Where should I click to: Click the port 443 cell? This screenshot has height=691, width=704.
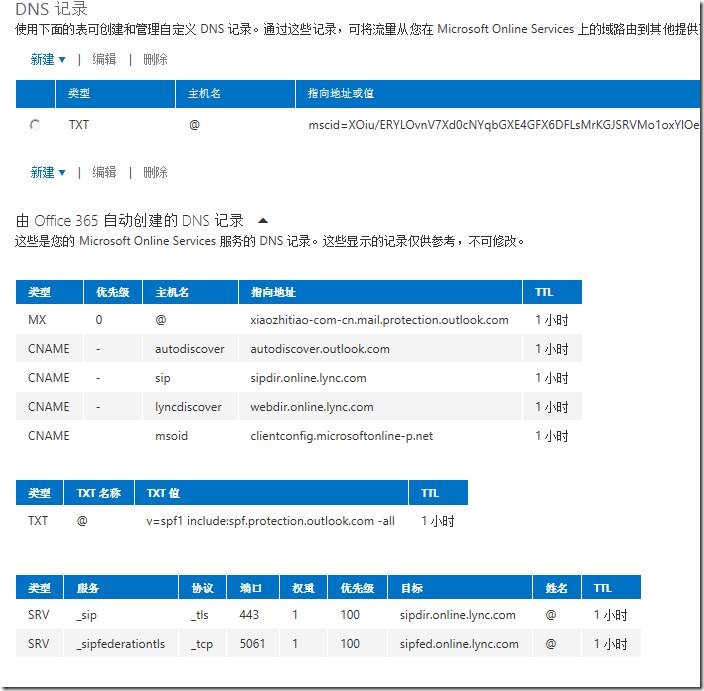pyautogui.click(x=249, y=615)
